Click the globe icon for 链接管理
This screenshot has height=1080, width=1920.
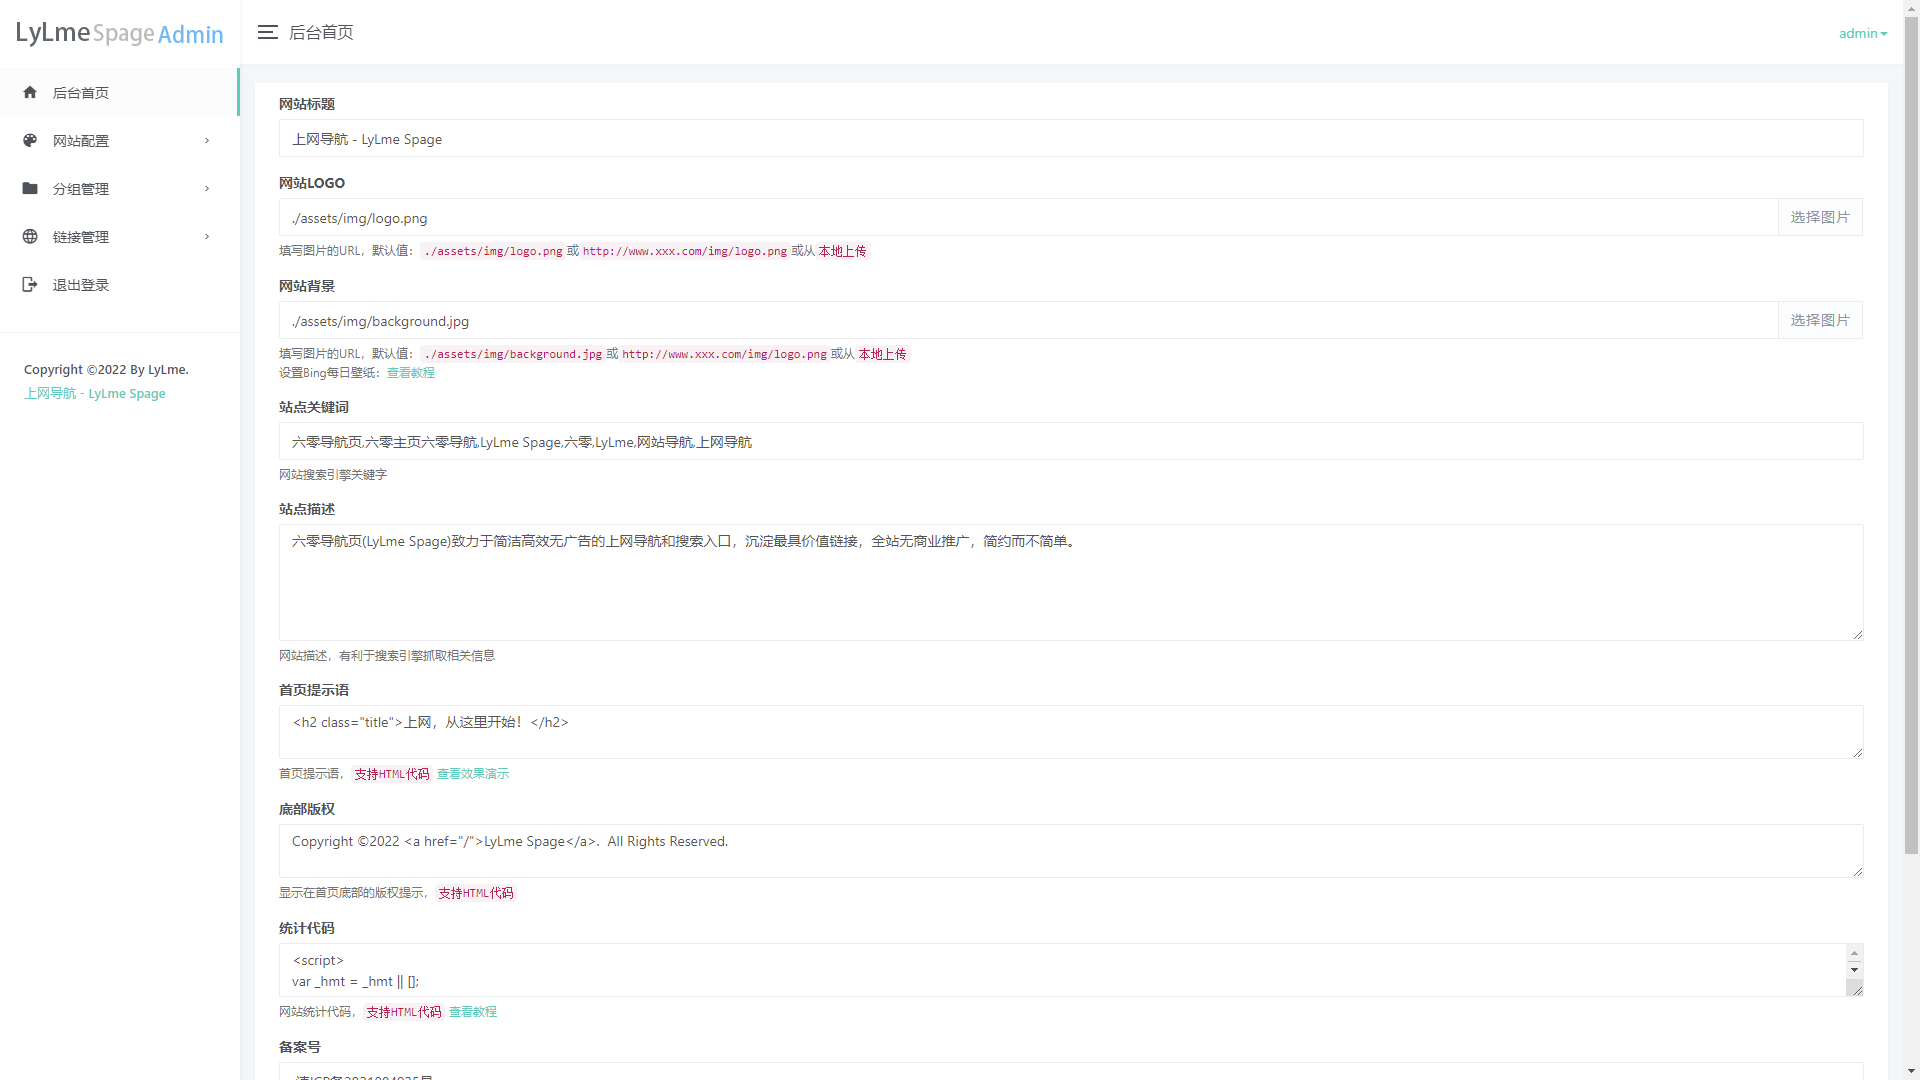[x=30, y=236]
